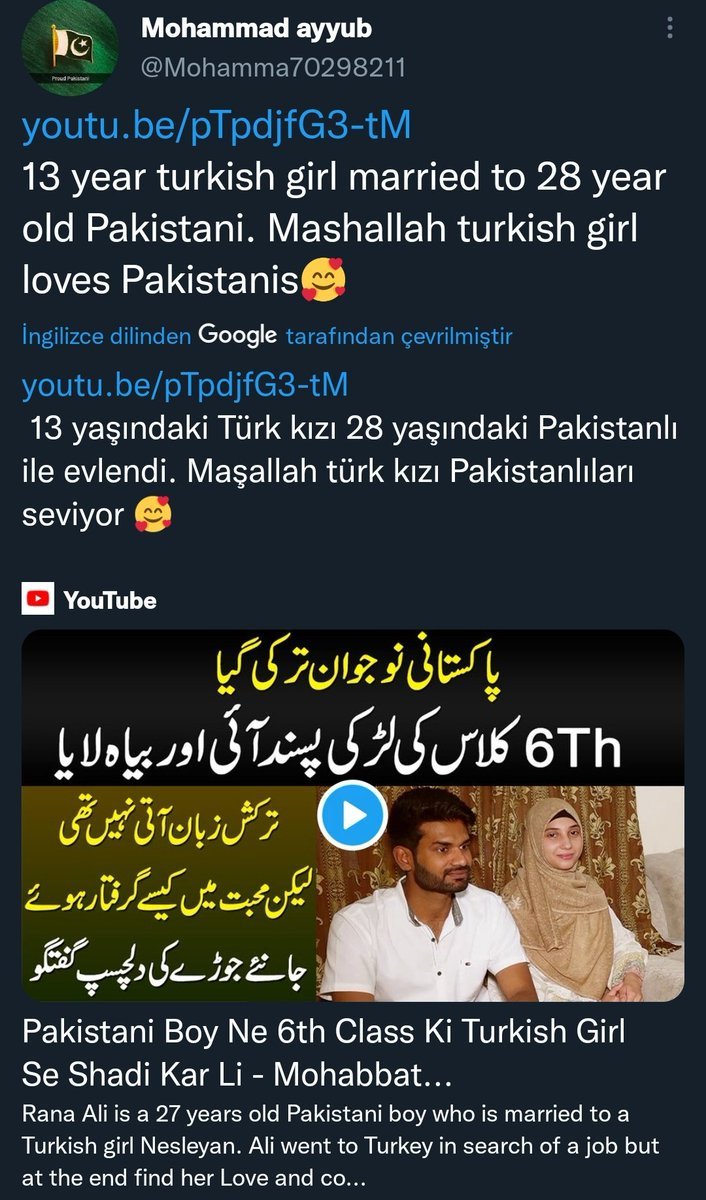Image resolution: width=706 pixels, height=1200 pixels.
Task: Follow the first youtu.be/pTpdjfG3-tM link
Action: [216, 127]
